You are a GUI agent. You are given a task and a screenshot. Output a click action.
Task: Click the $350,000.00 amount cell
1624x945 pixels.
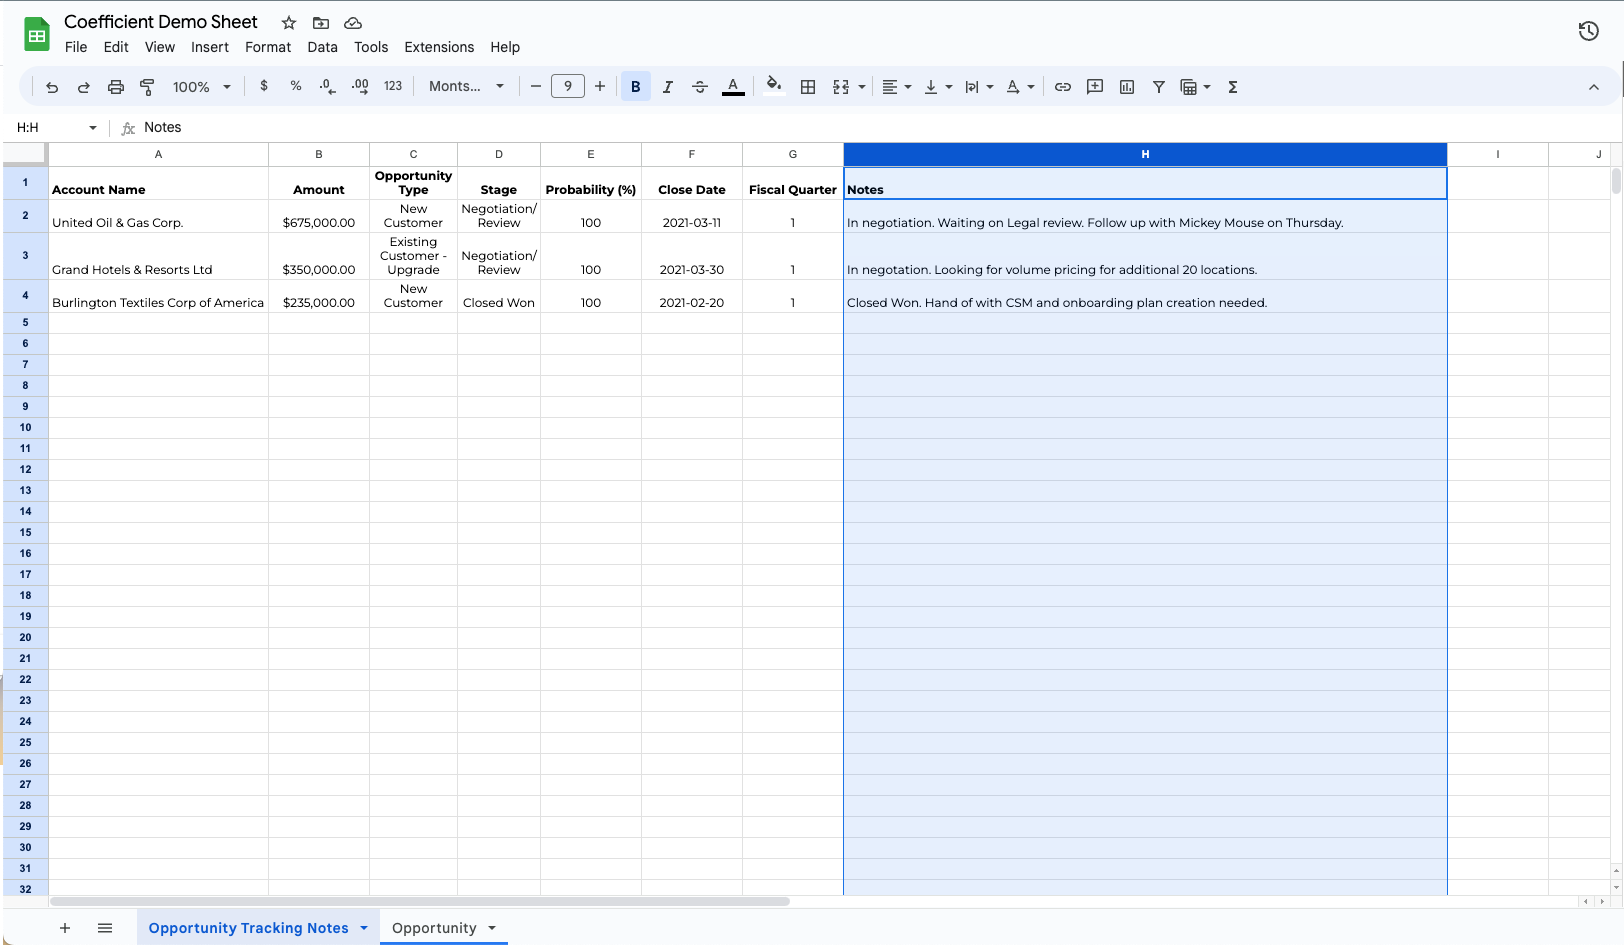pos(319,257)
